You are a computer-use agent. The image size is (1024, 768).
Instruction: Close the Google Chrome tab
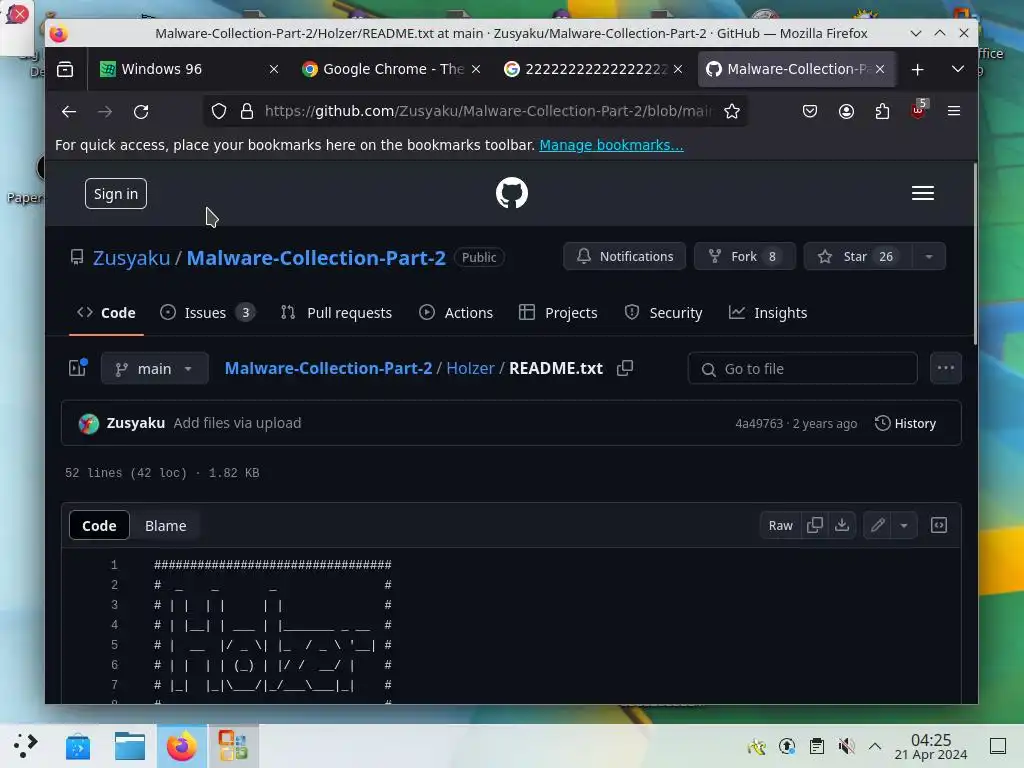click(476, 69)
